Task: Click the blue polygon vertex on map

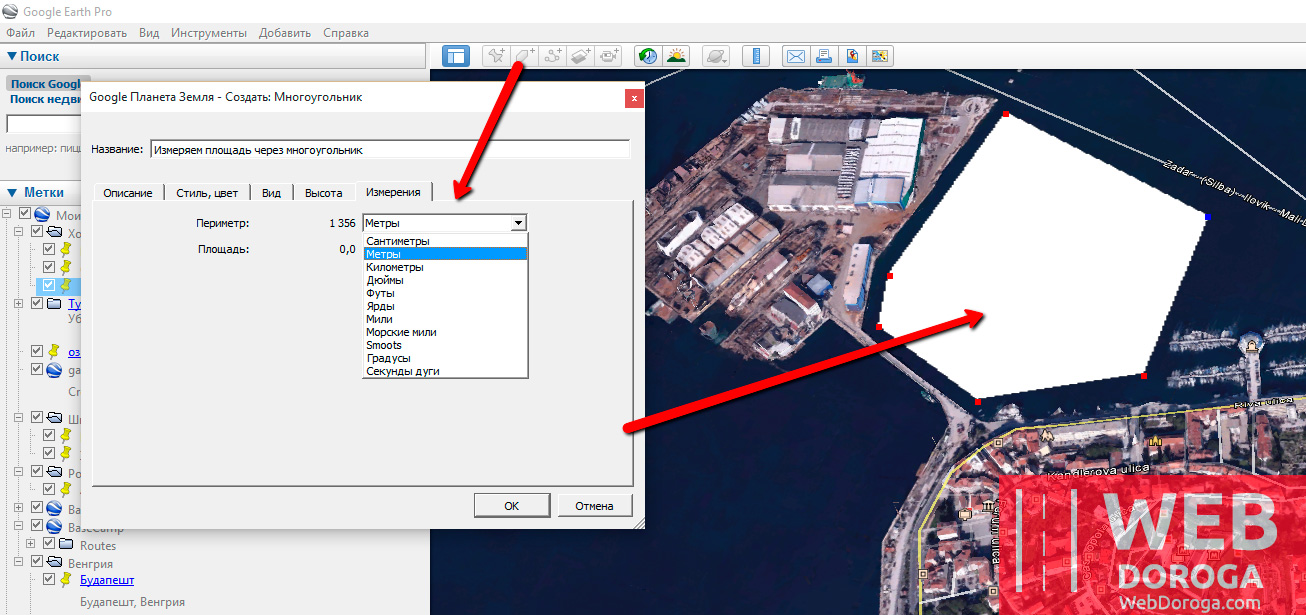Action: coord(1208,216)
